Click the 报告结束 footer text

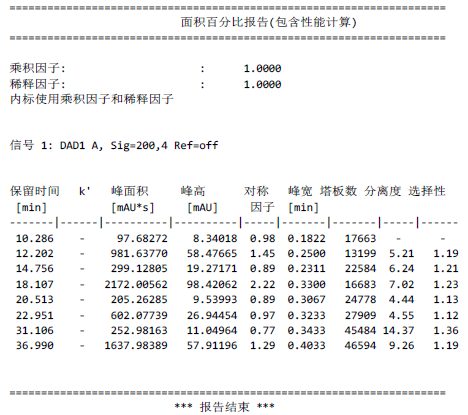click(224, 407)
